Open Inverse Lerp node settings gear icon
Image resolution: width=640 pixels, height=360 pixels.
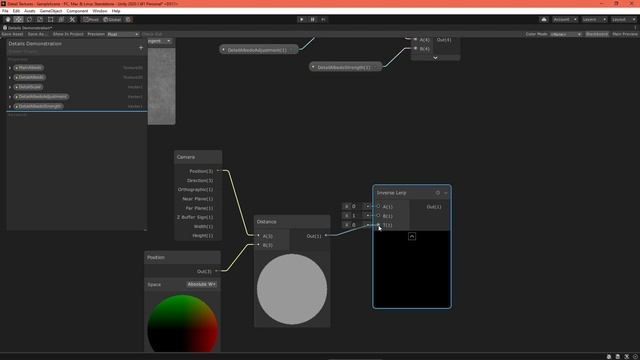[x=438, y=193]
